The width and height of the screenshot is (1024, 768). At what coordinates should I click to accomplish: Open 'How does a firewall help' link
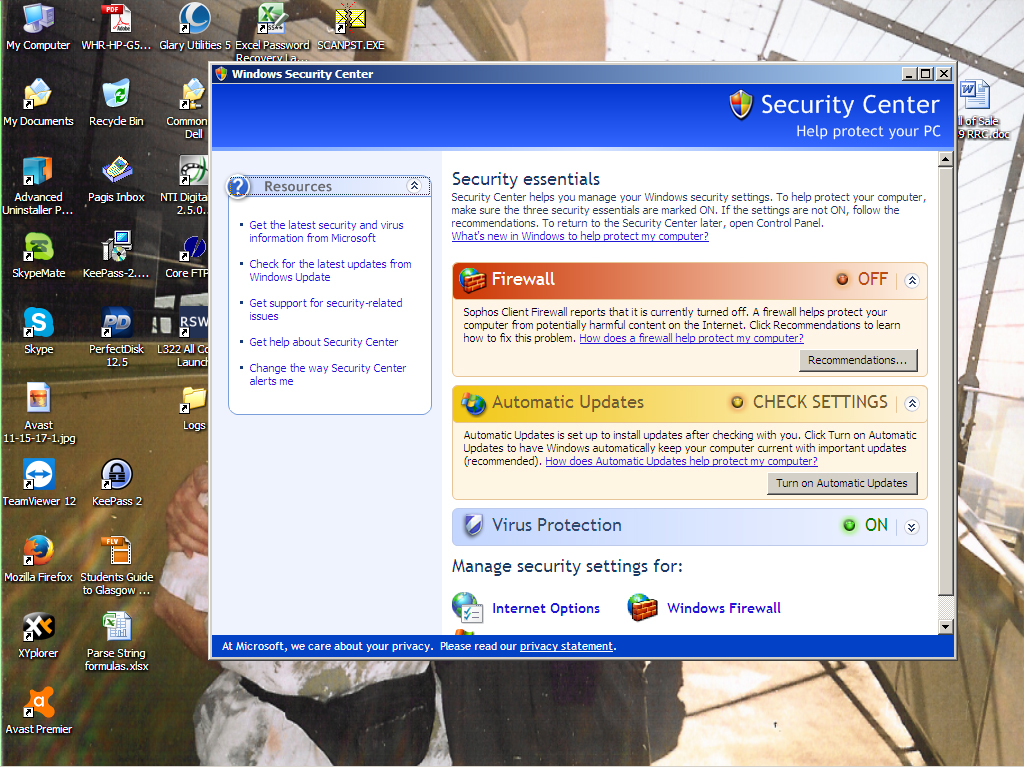[692, 338]
